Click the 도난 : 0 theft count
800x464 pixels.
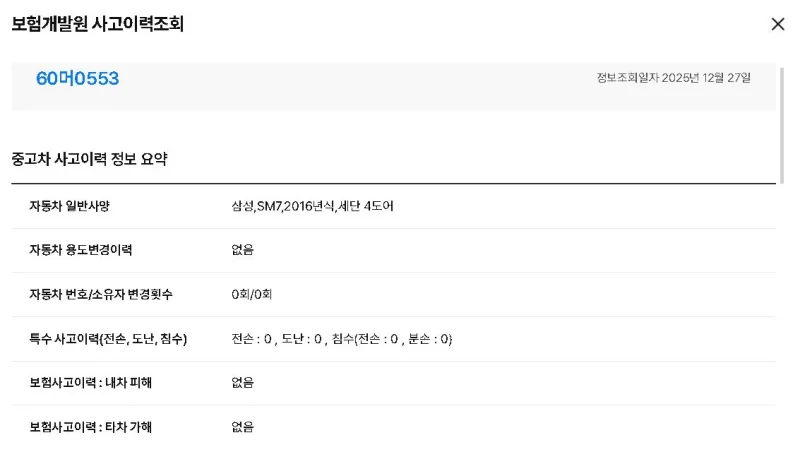pos(302,339)
